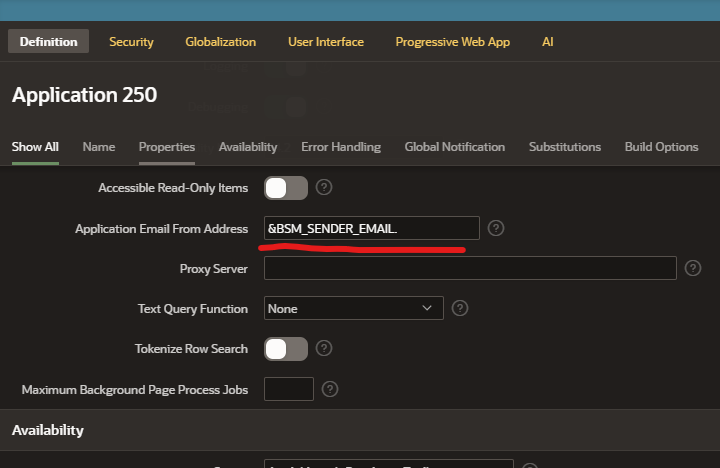Toggle the Tokenize Row Search switch
This screenshot has height=468, width=720.
[286, 349]
